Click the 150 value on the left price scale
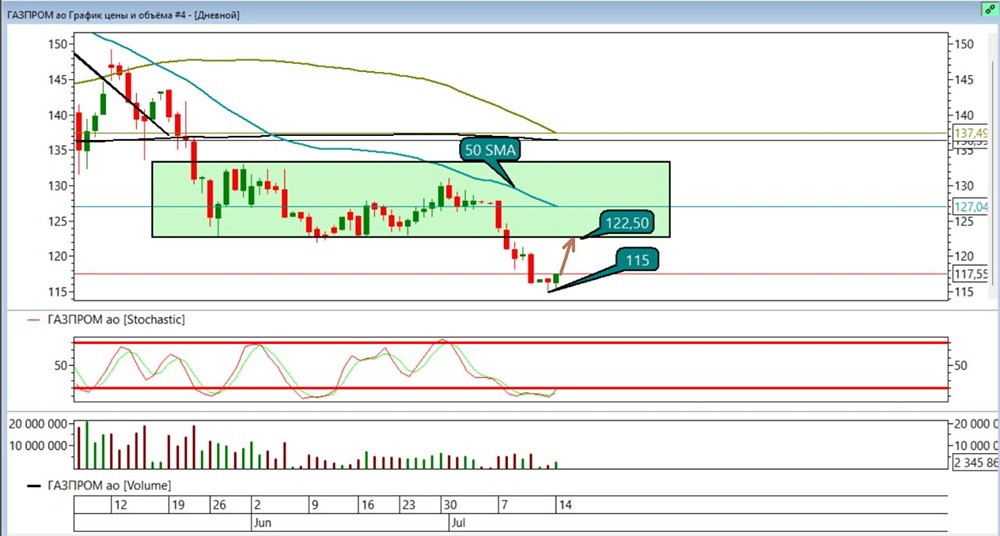1000x536 pixels. 57,44
